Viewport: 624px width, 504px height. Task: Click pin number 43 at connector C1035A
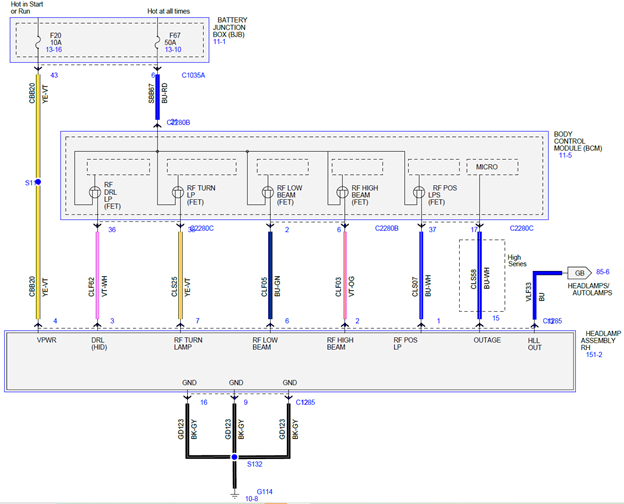tap(54, 75)
